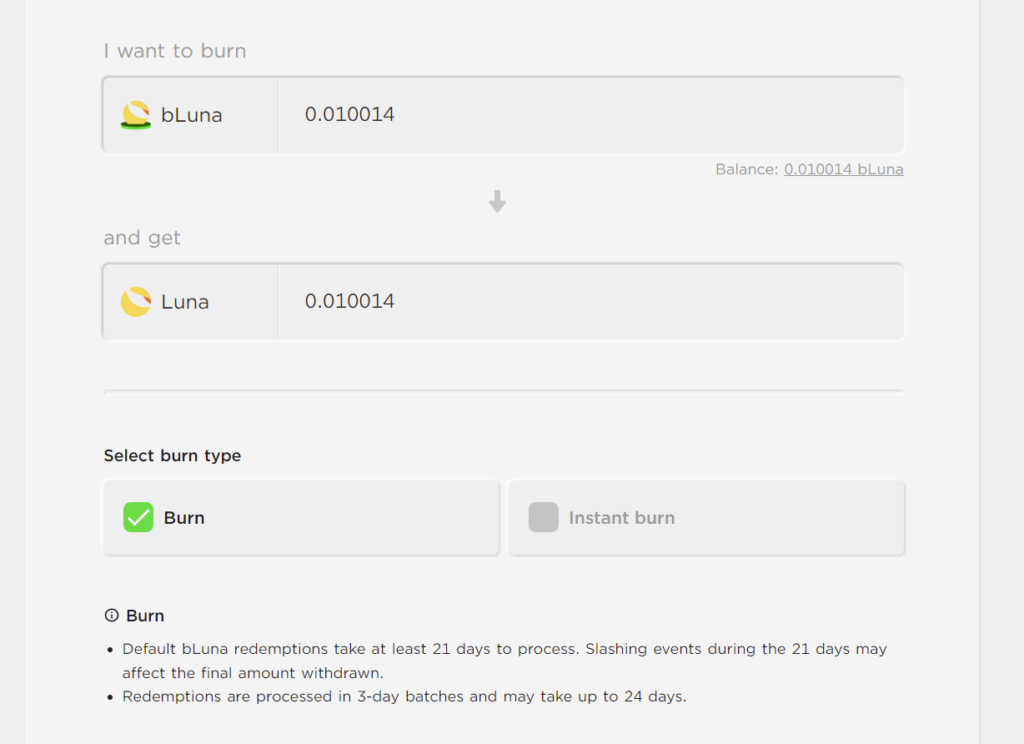Viewport: 1024px width, 744px height.
Task: Click the "Select burn type" heading
Action: (x=172, y=456)
